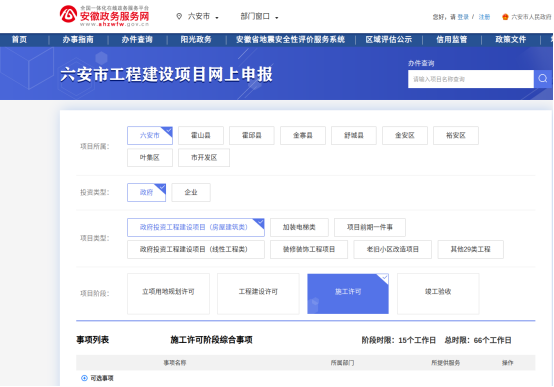Select 金安区 region option
Viewport: 554px width, 387px height.
tap(405, 135)
